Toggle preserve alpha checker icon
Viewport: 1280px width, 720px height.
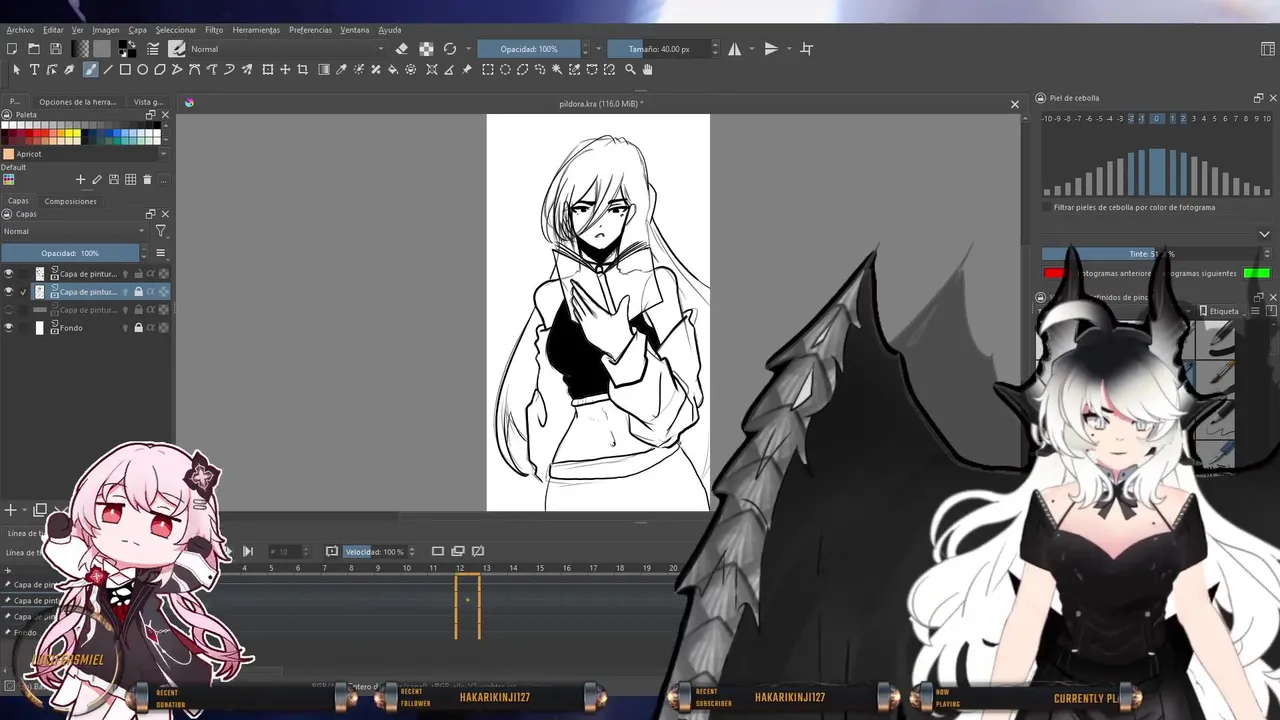(426, 48)
